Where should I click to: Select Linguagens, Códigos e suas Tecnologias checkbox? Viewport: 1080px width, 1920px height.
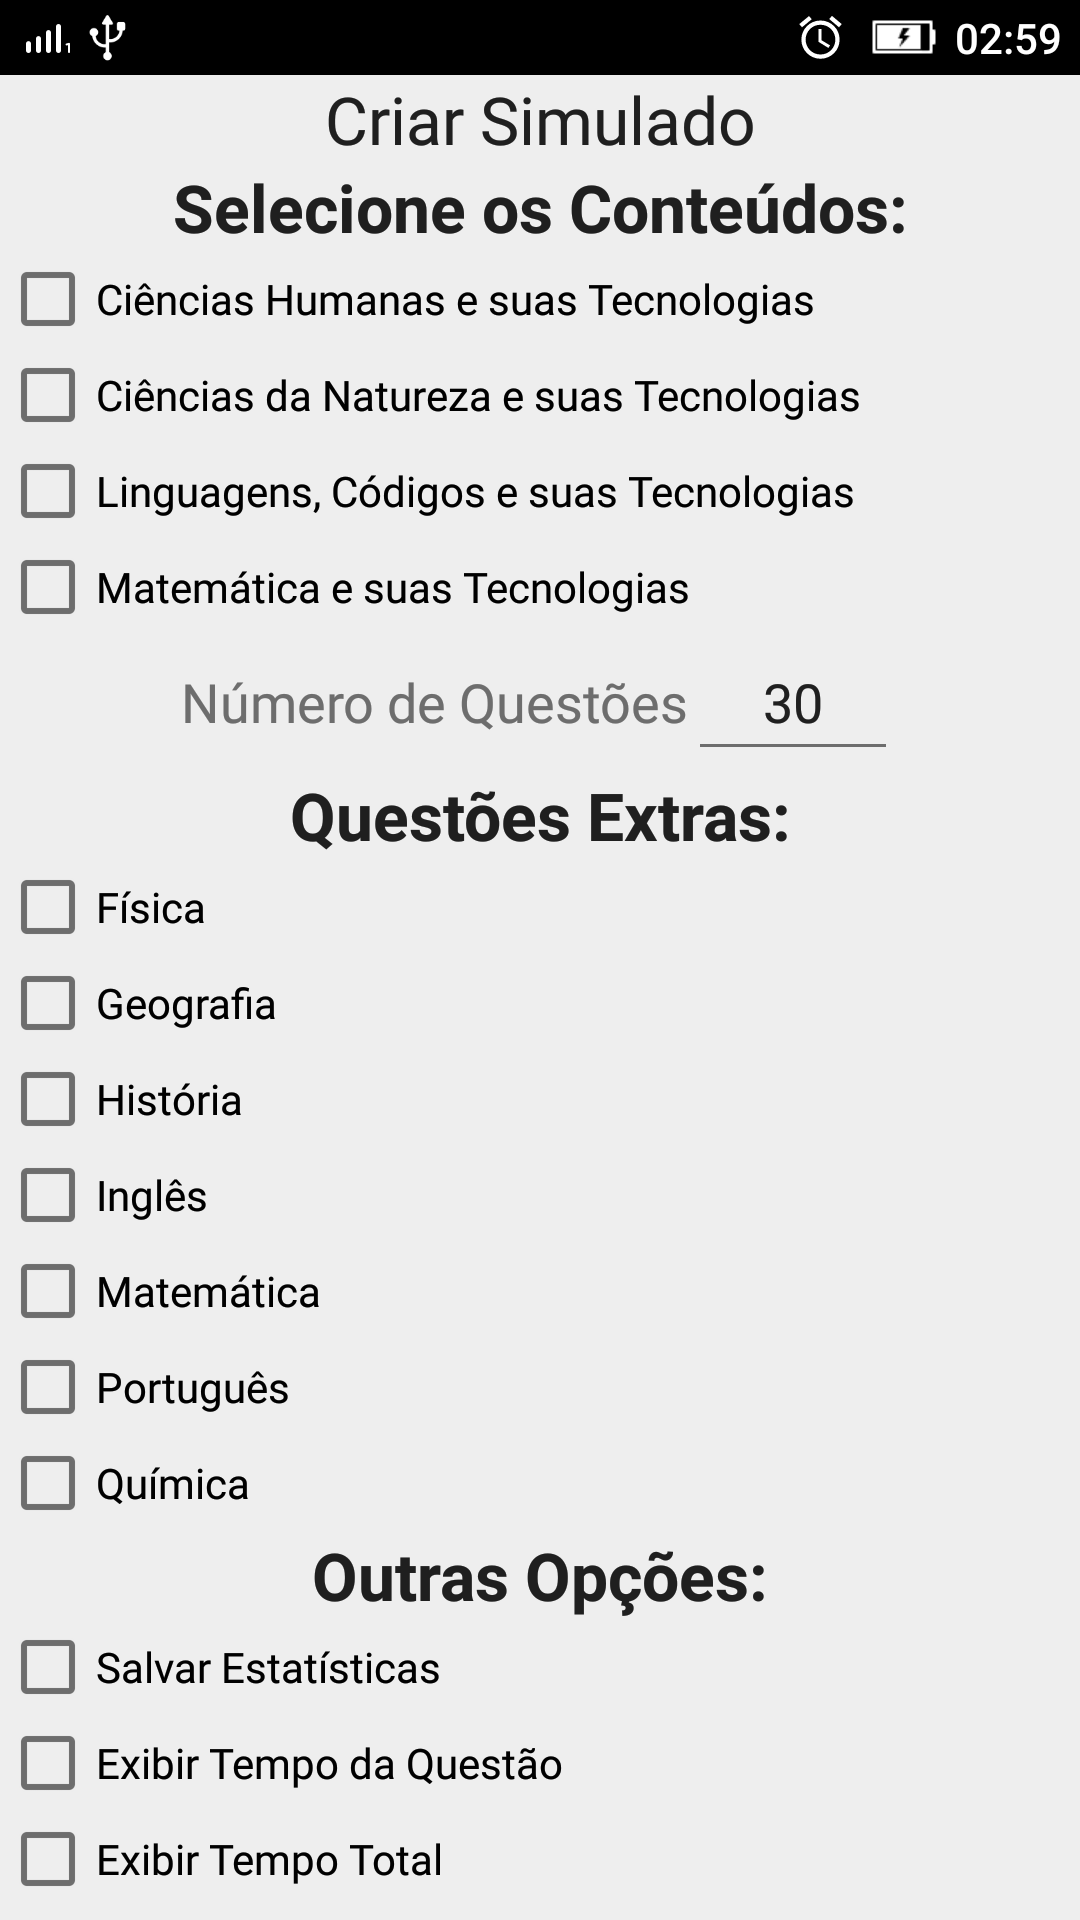coord(48,491)
